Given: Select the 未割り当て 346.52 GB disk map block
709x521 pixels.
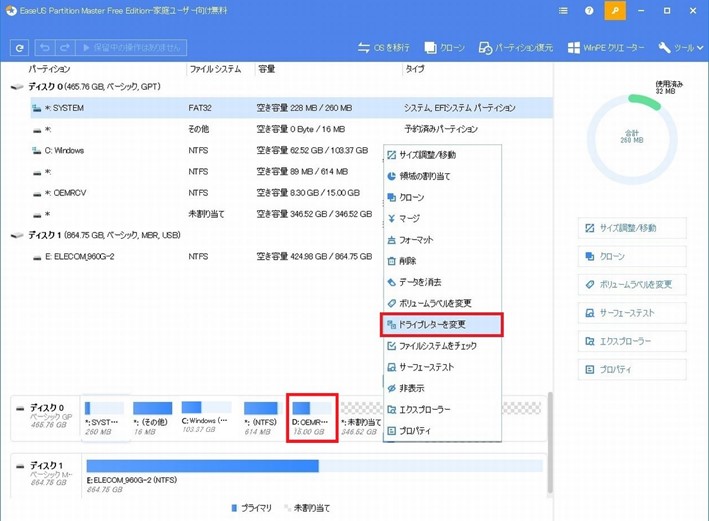Looking at the screenshot, I should (361, 418).
